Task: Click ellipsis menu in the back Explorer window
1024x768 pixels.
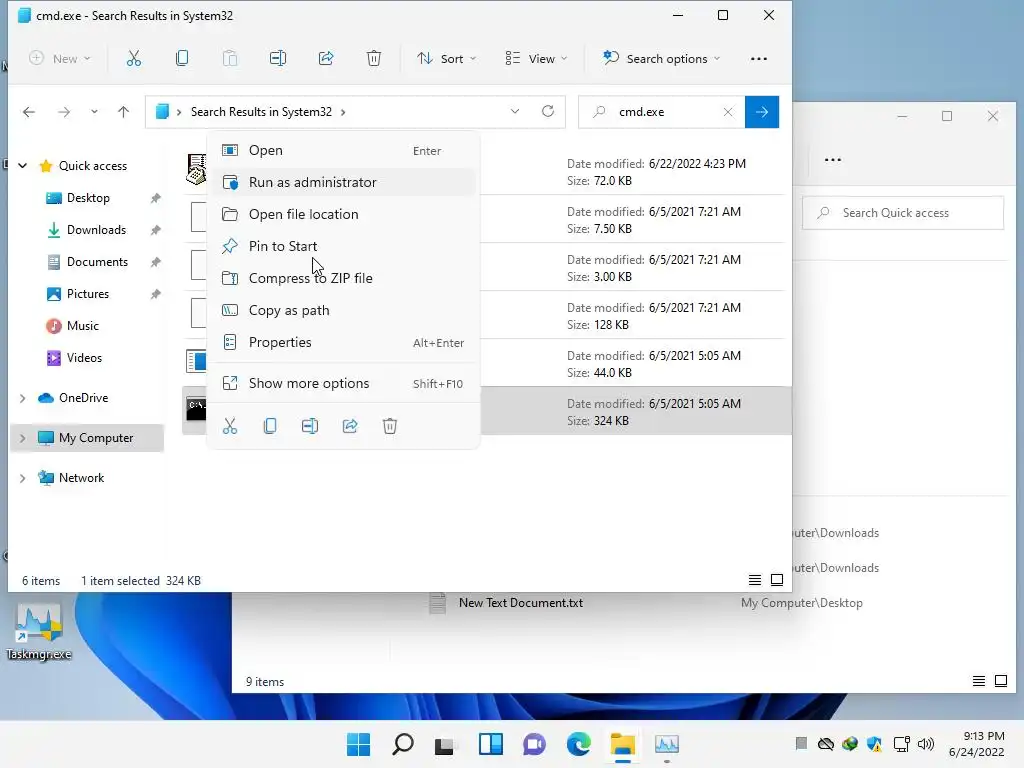Action: [833, 160]
